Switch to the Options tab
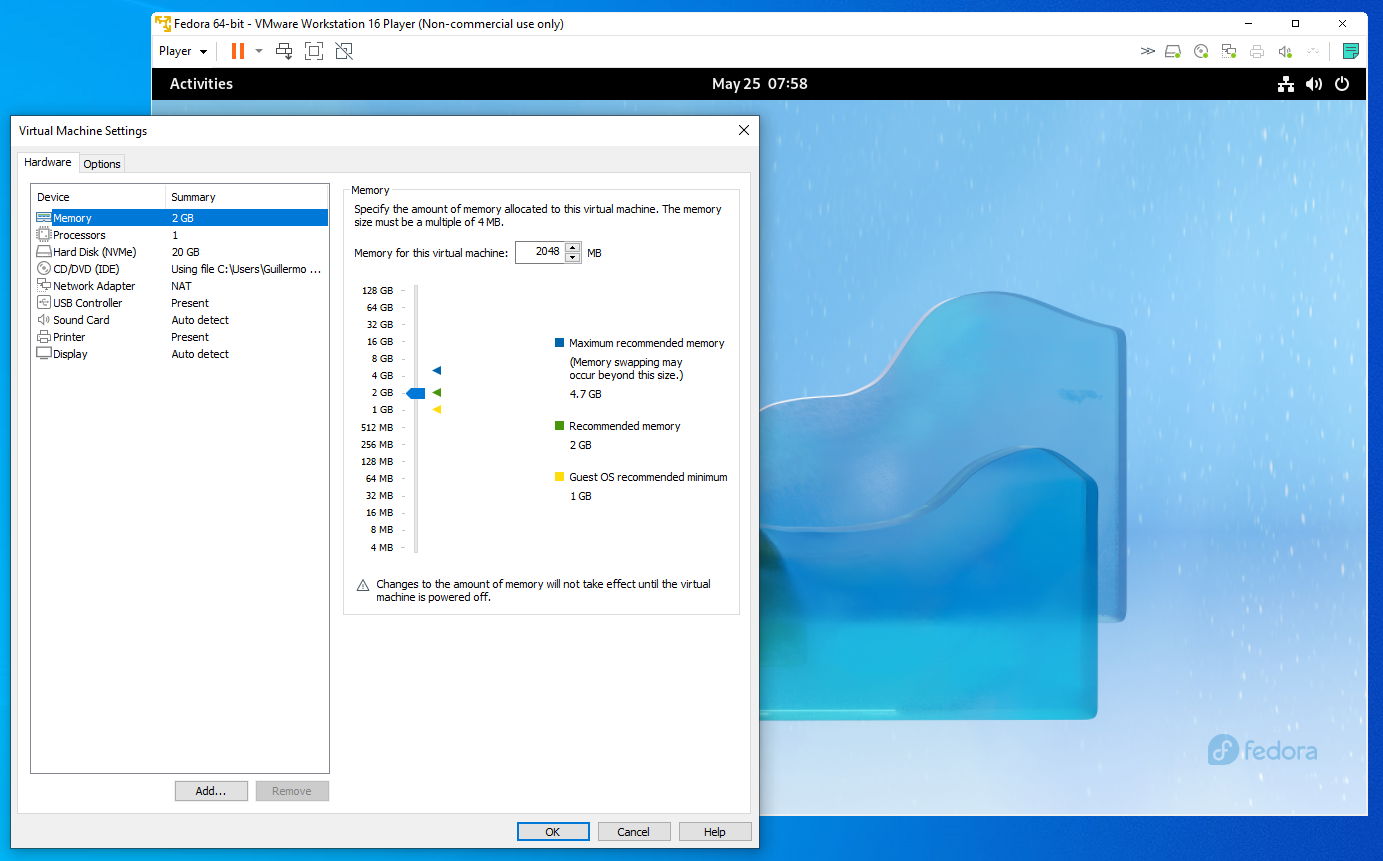This screenshot has width=1383, height=861. click(x=102, y=164)
